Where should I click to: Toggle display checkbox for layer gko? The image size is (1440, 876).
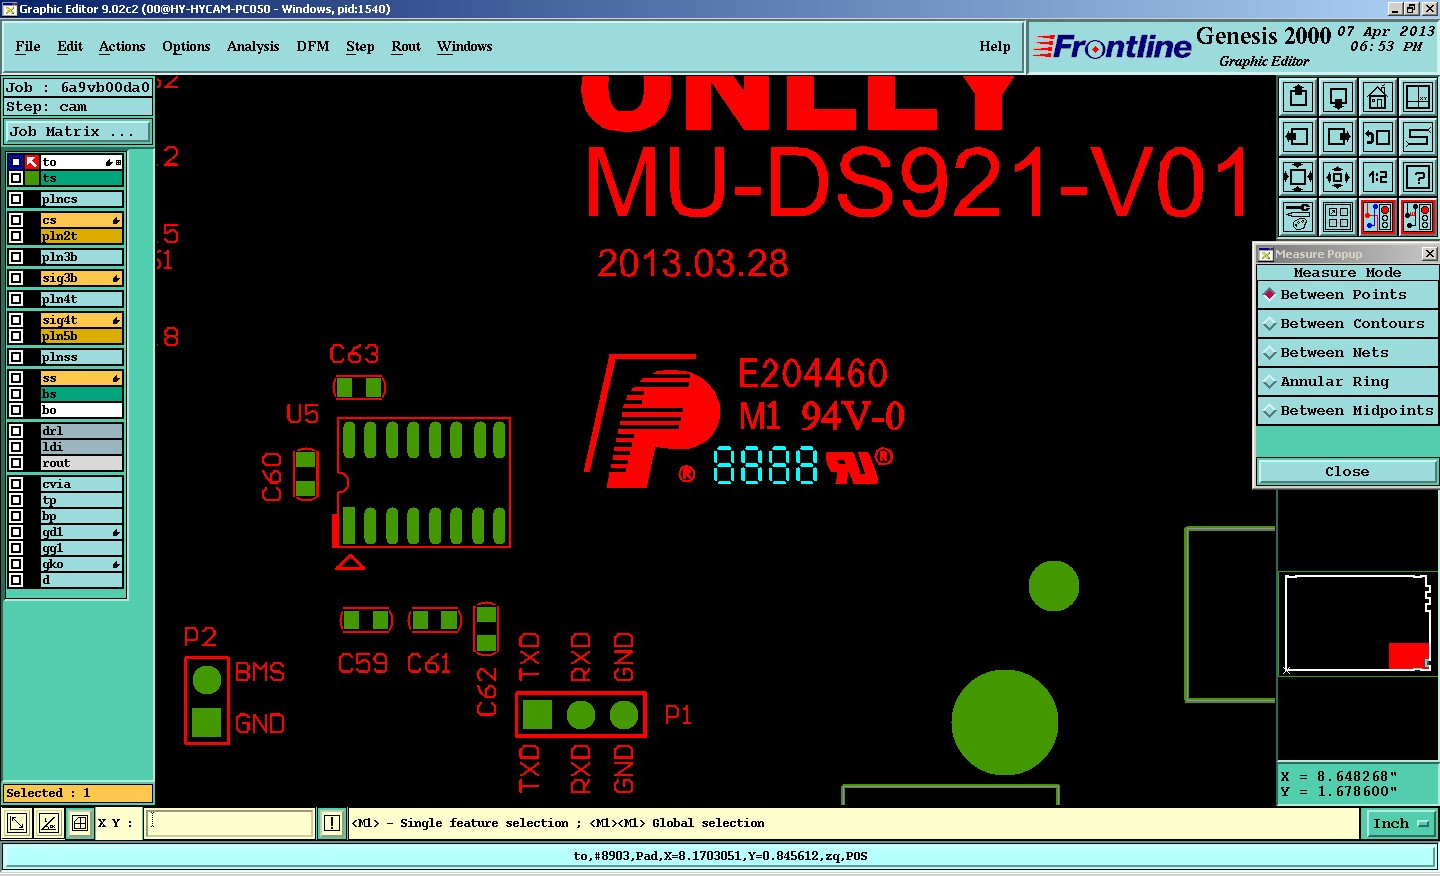coord(16,564)
